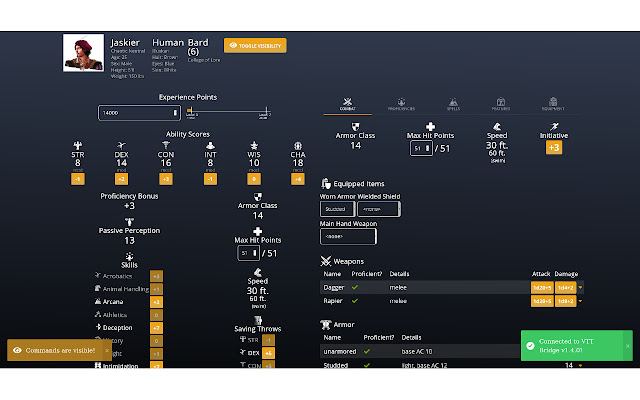Open the Equipment tab
The width and height of the screenshot is (640, 400).
pos(553,104)
